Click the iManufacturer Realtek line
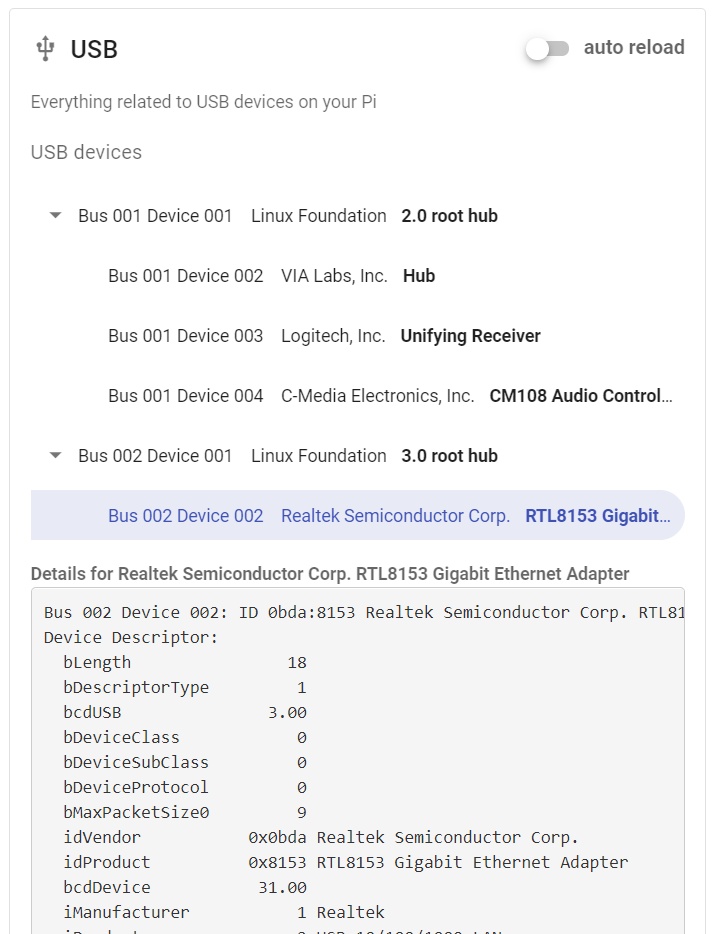713x934 pixels. pyautogui.click(x=224, y=912)
